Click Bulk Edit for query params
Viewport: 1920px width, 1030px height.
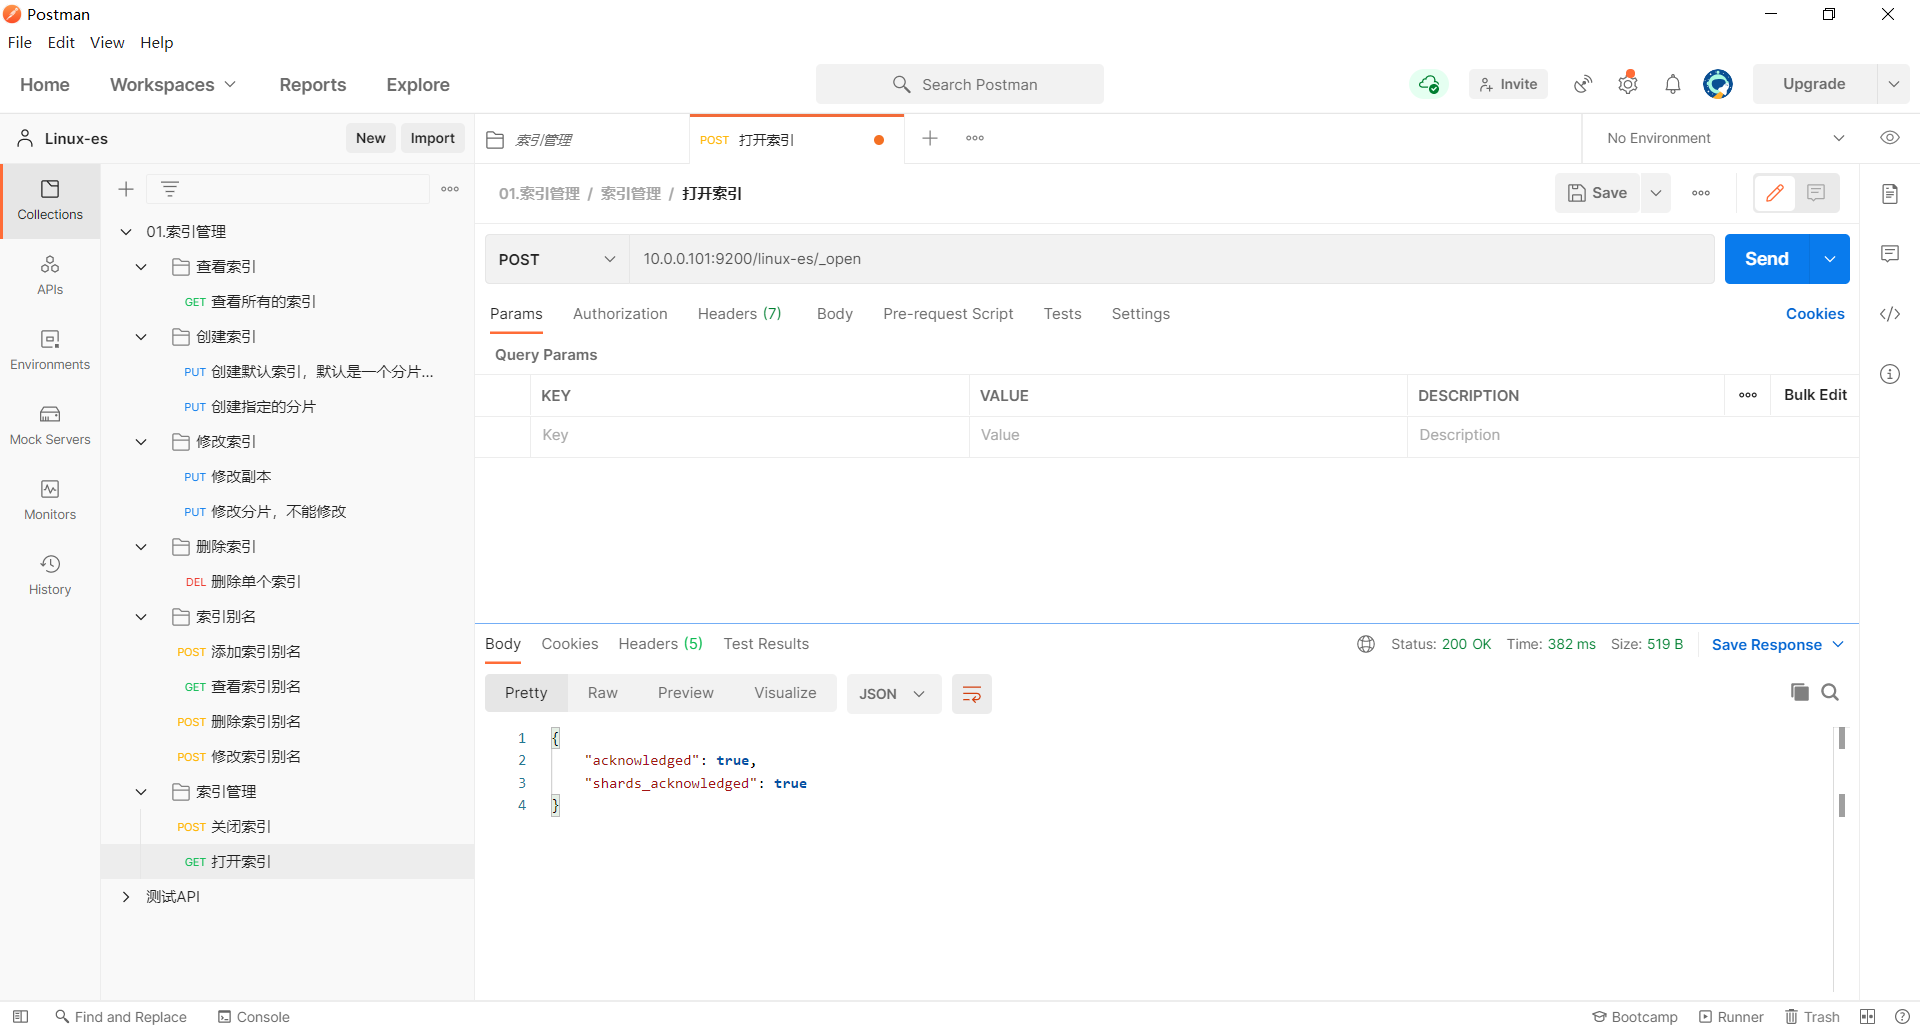[1815, 395]
